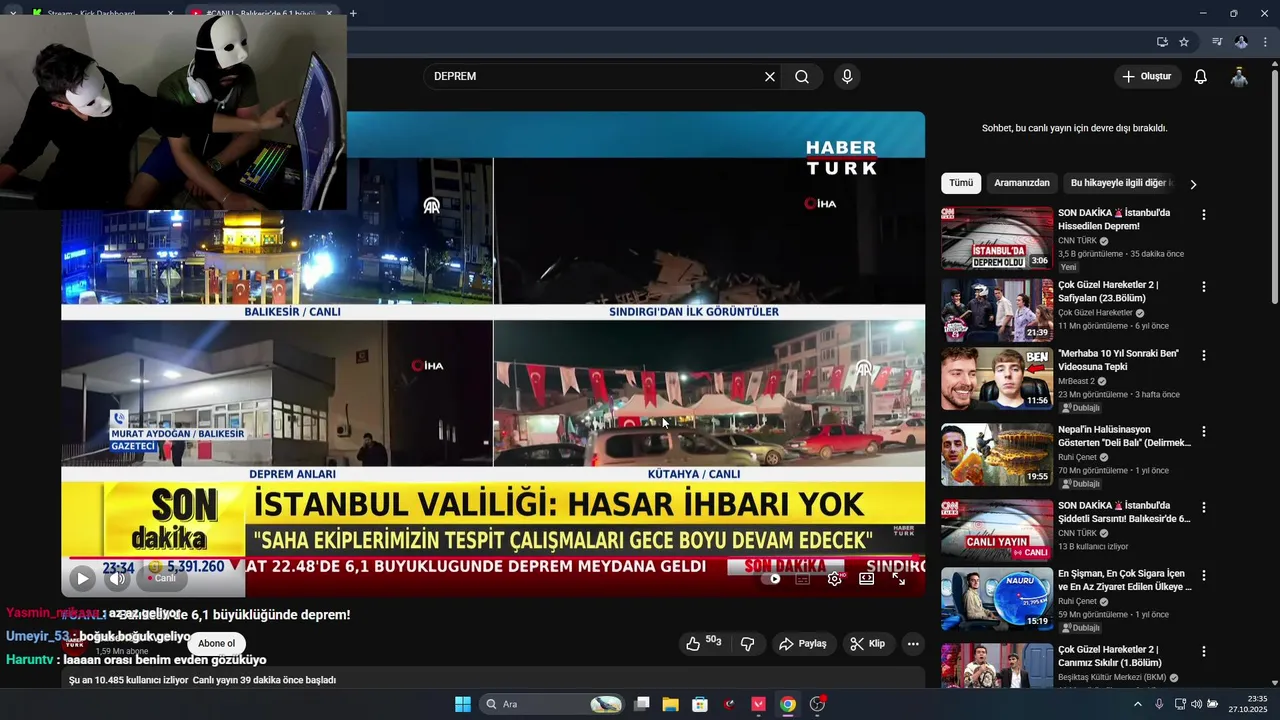This screenshot has height=720, width=1280.
Task: Select Bu hikayeyle ilgili diğer chip
Action: [1119, 183]
